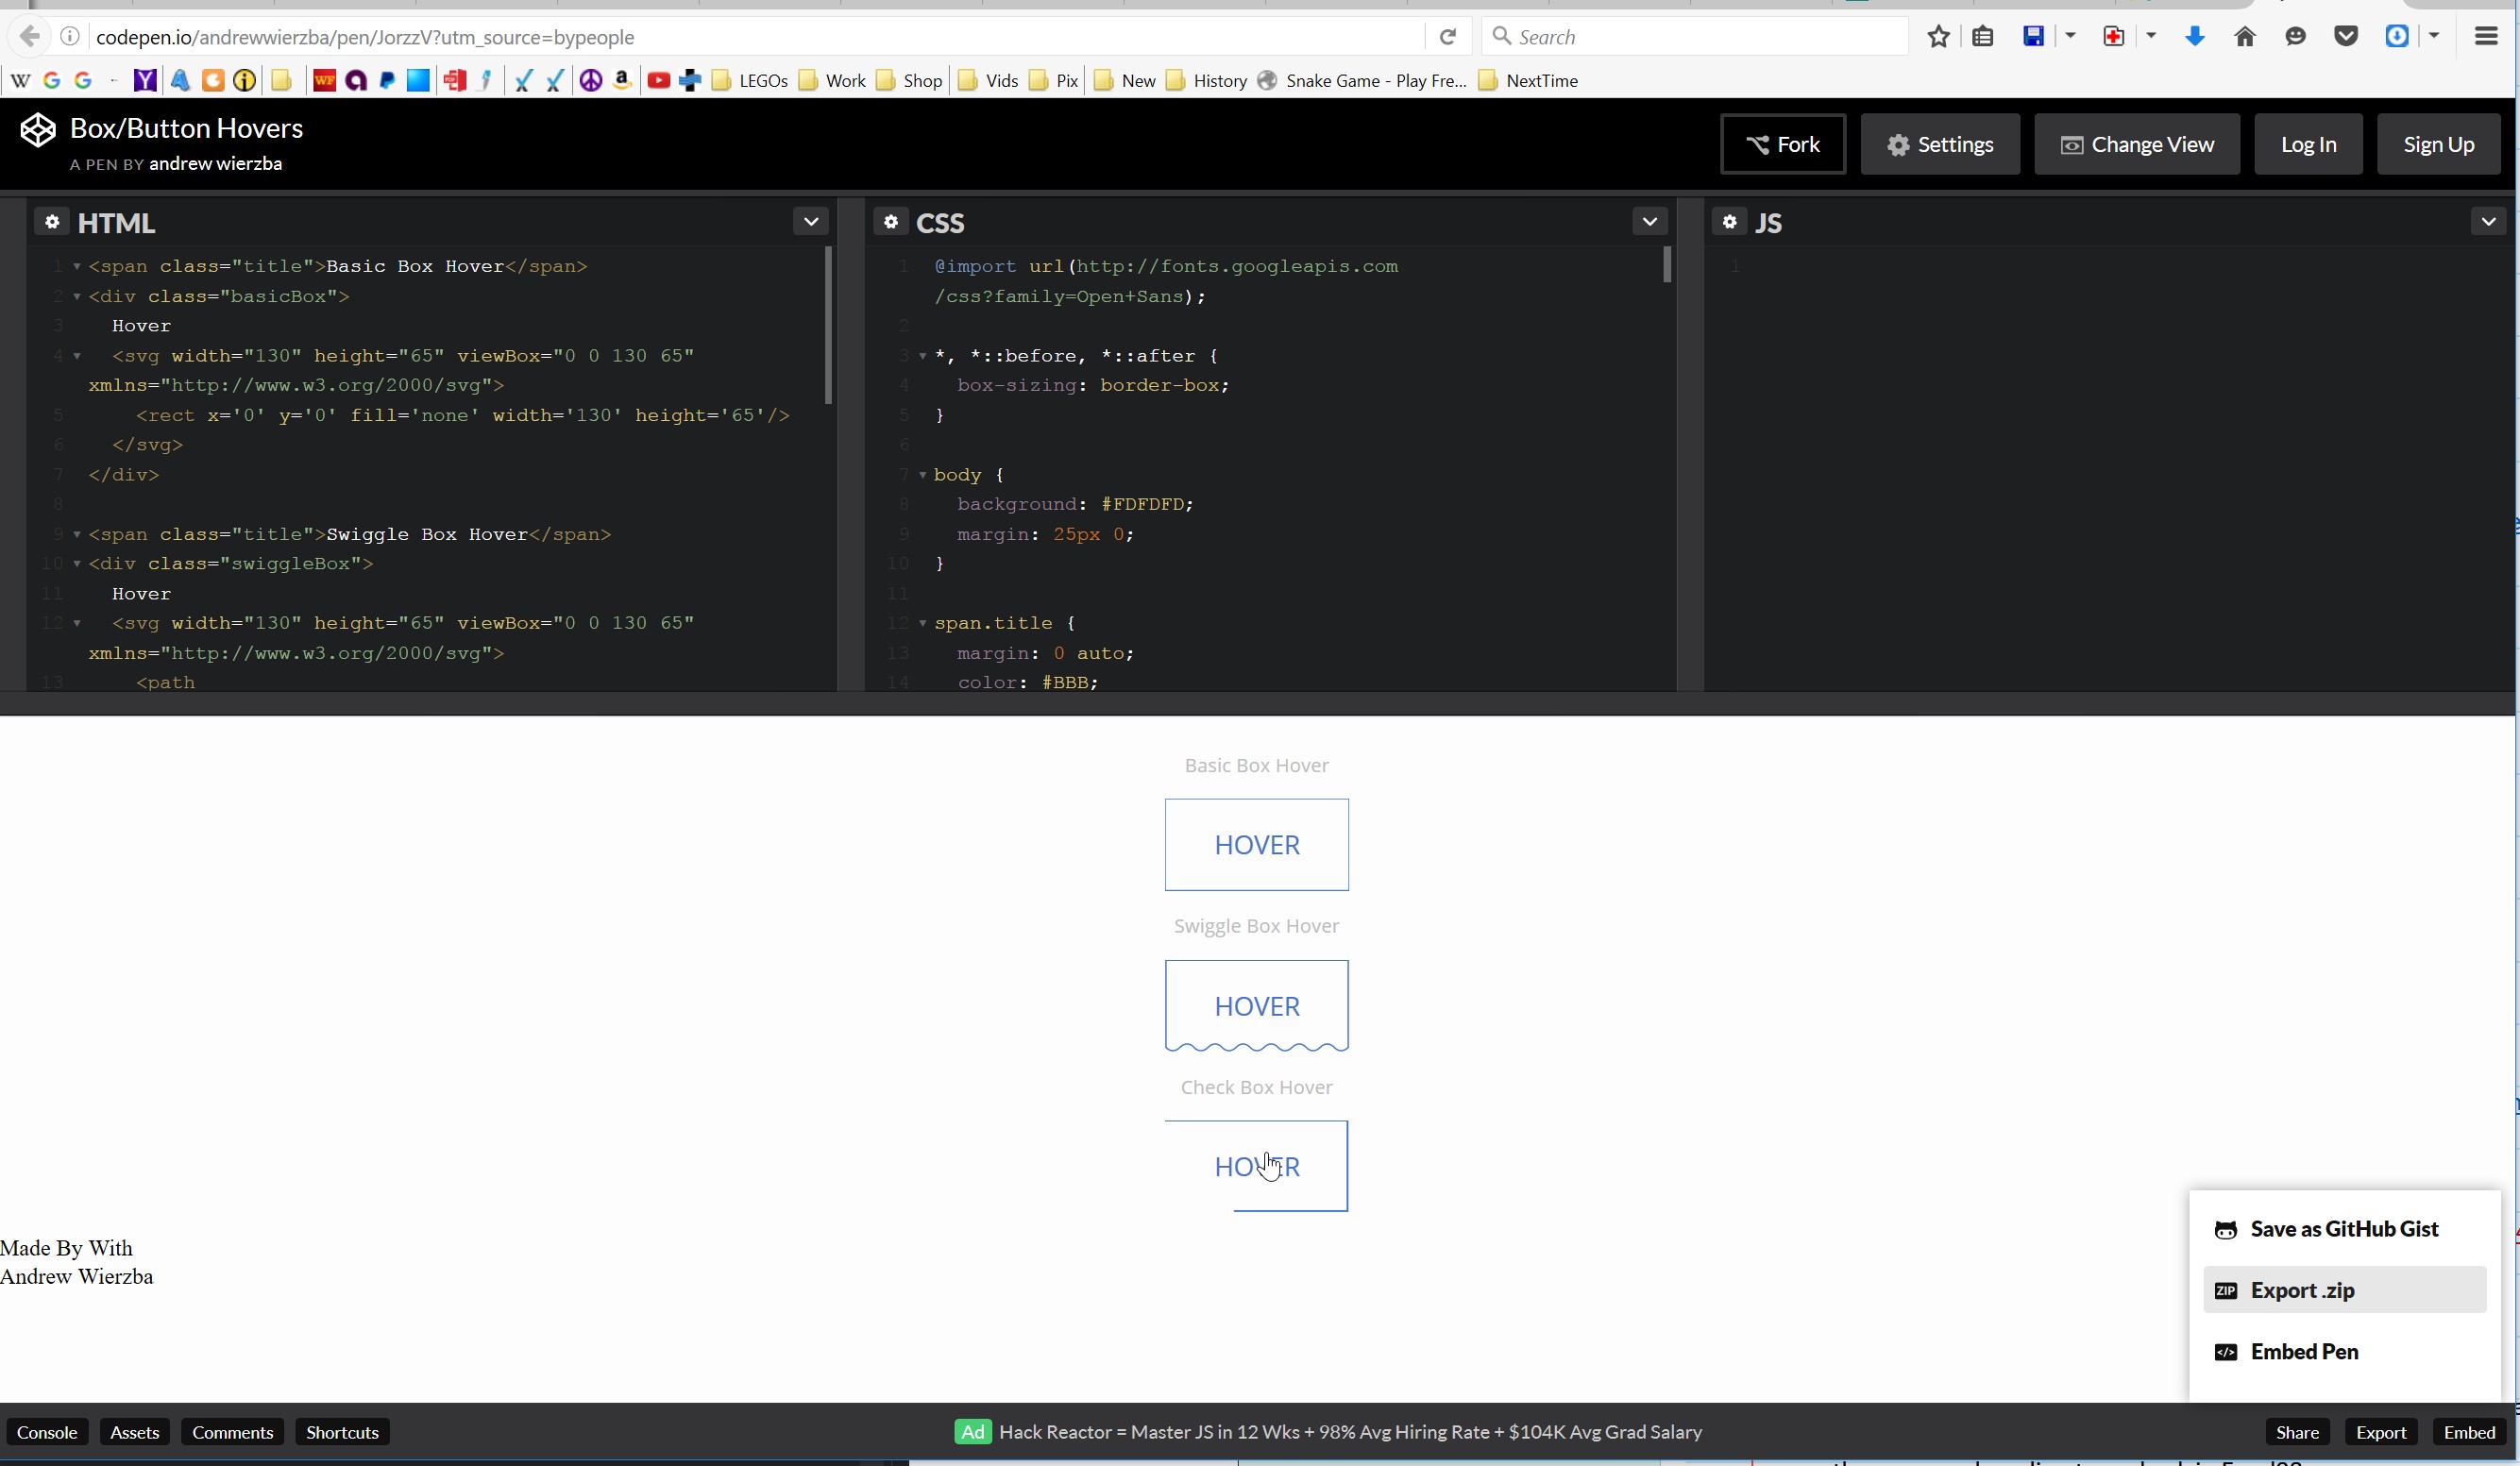
Task: Go to browser home icon
Action: (x=2245, y=37)
